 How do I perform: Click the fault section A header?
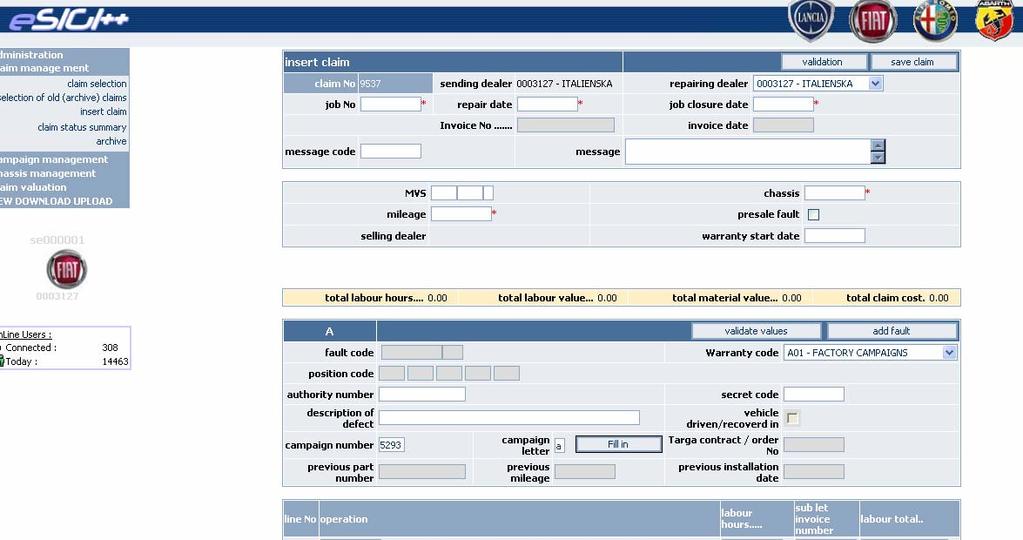[x=329, y=331]
